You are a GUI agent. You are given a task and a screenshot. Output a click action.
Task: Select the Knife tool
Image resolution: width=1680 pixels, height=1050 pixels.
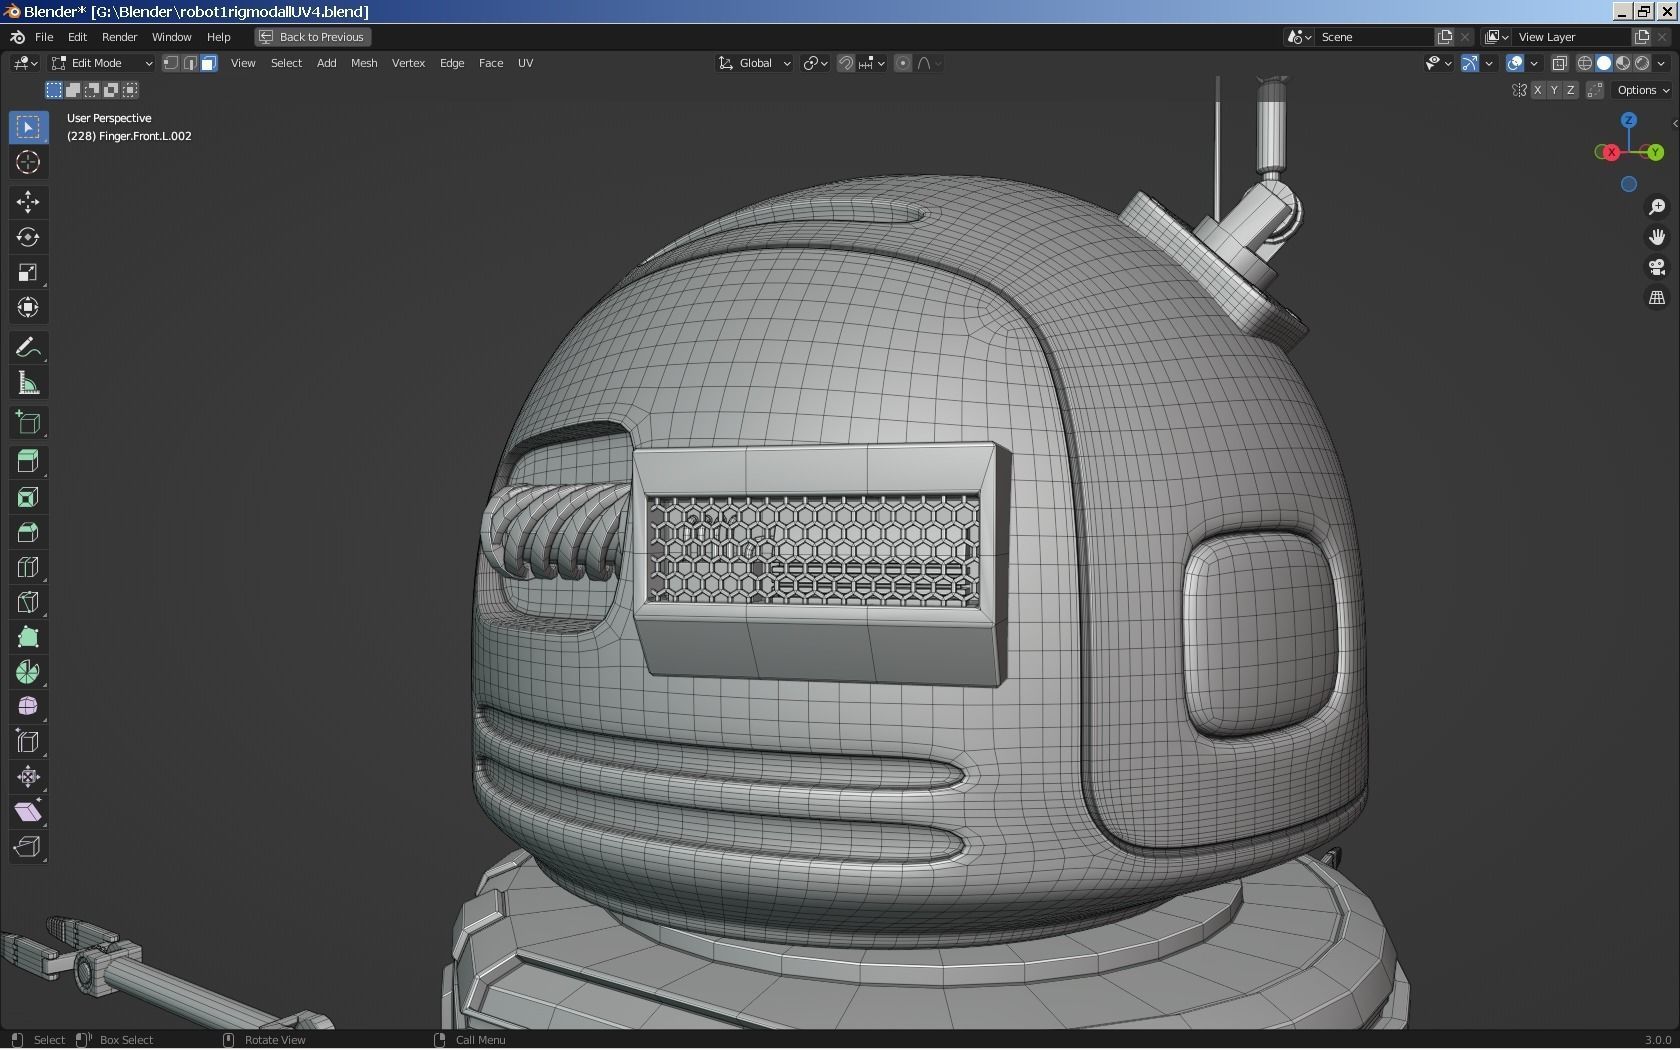(x=28, y=602)
